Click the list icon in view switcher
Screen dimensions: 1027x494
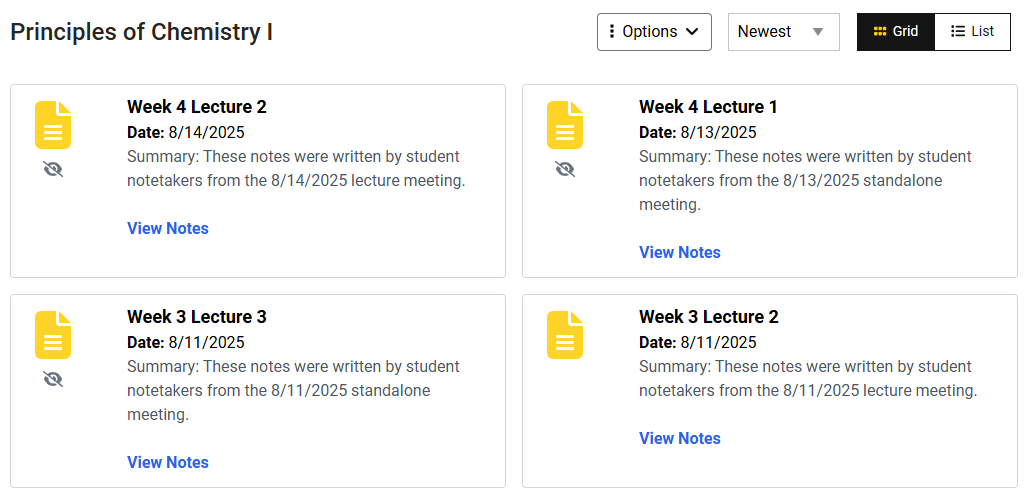pyautogui.click(x=958, y=32)
